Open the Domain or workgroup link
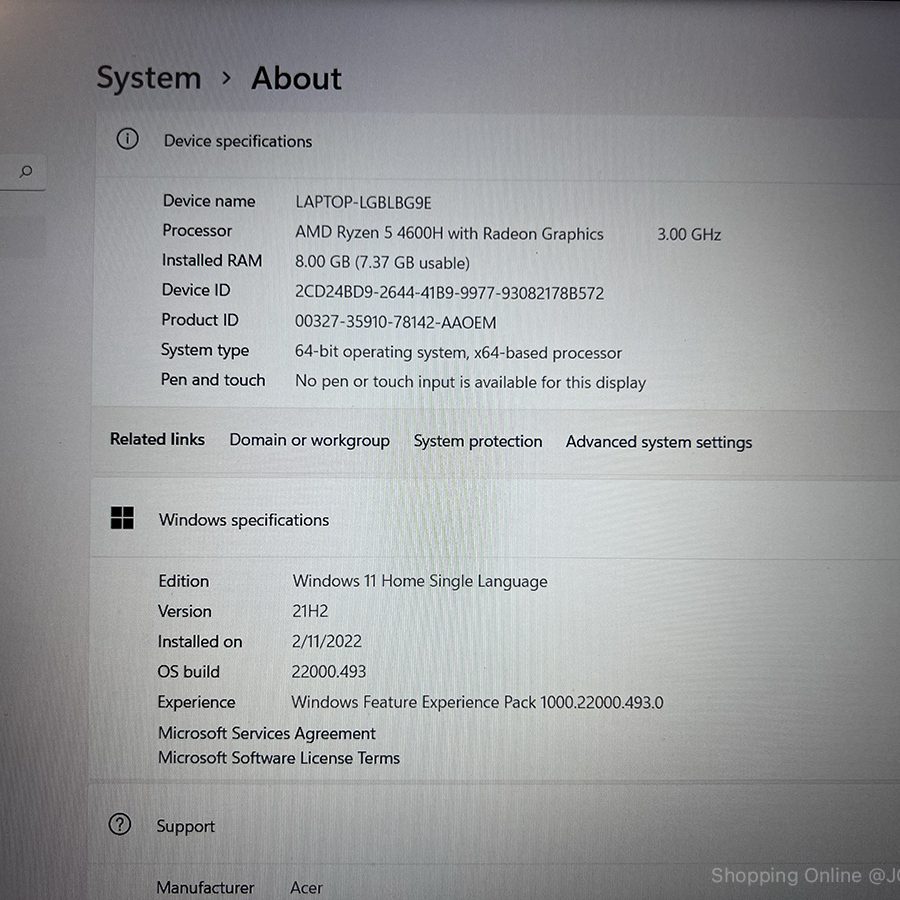 [309, 440]
